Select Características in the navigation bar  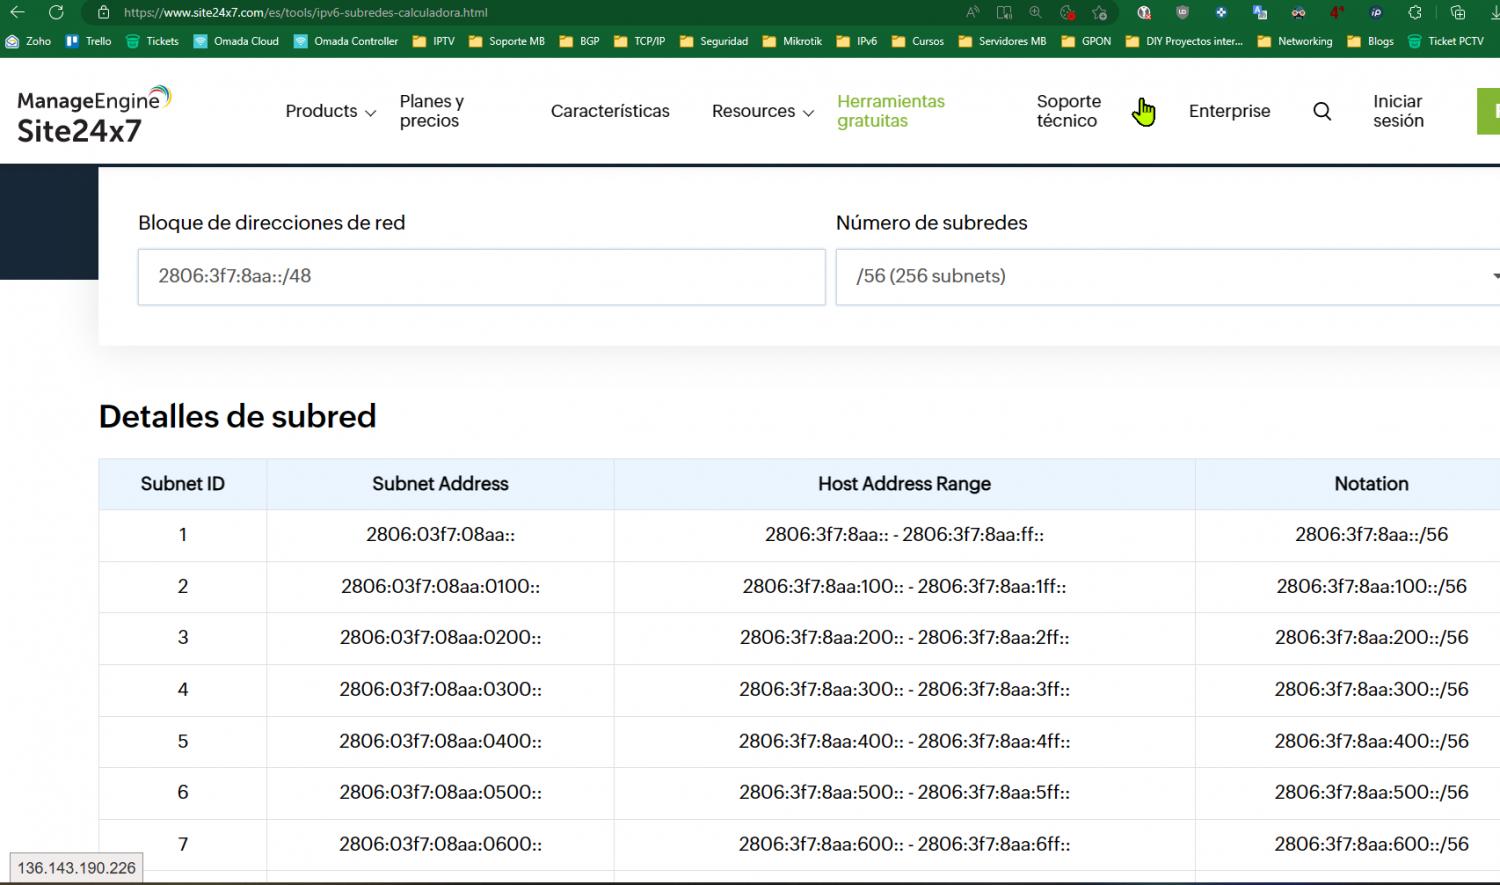(610, 111)
